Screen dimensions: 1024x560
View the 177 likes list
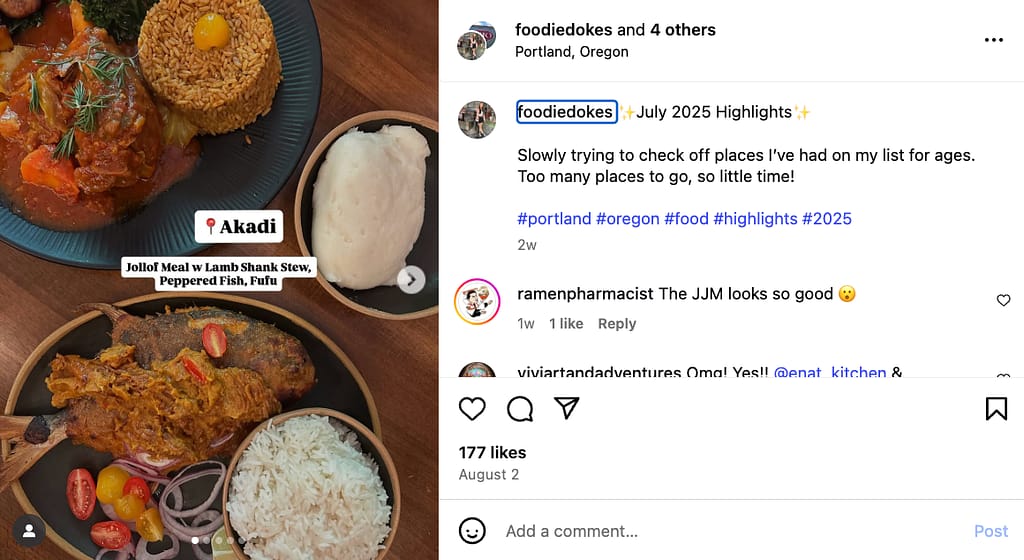coord(492,453)
